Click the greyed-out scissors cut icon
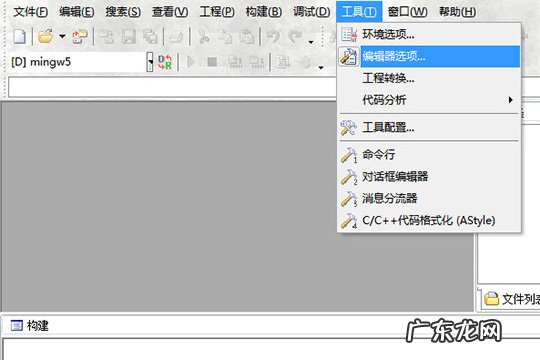 [204, 37]
